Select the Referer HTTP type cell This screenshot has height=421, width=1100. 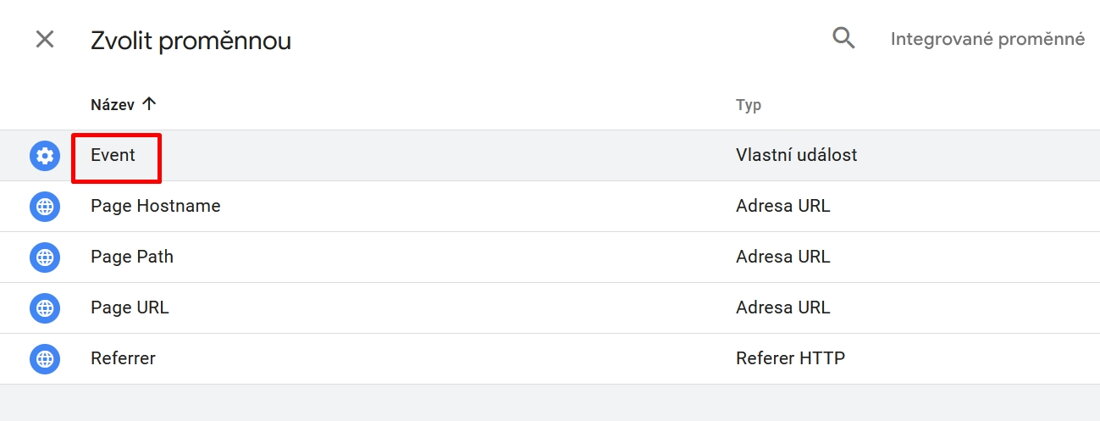(791, 359)
